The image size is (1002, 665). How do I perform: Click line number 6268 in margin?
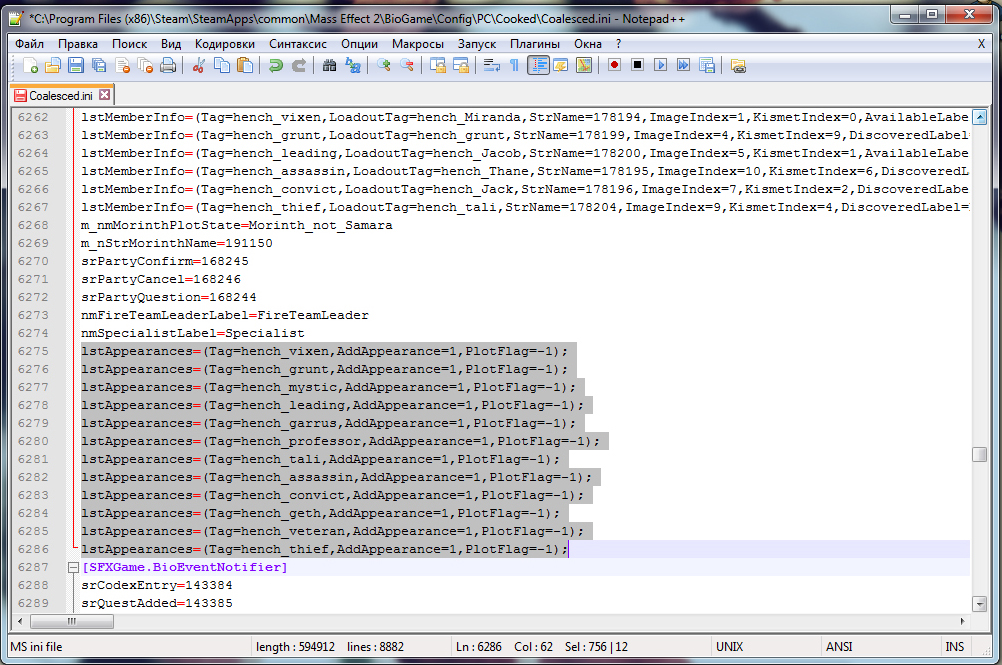coord(33,225)
